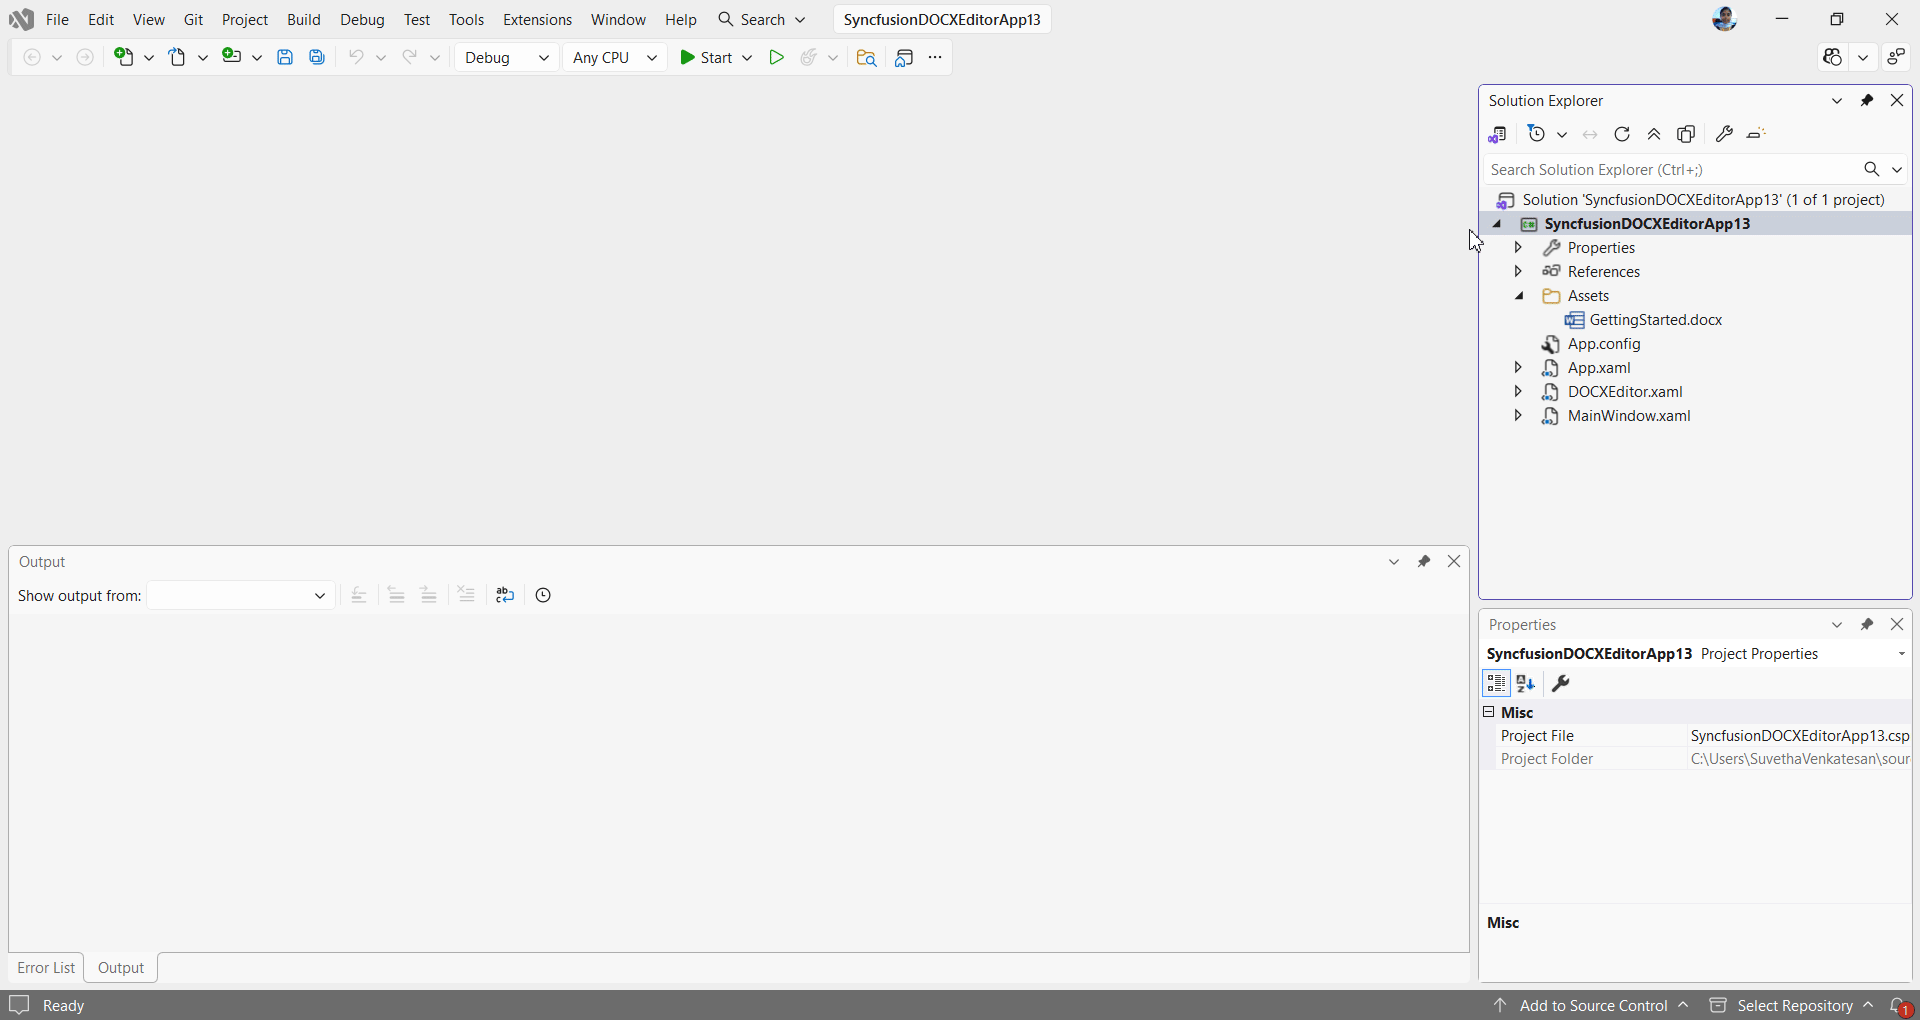This screenshot has width=1920, height=1020.
Task: Open the Git menu
Action: pyautogui.click(x=194, y=19)
